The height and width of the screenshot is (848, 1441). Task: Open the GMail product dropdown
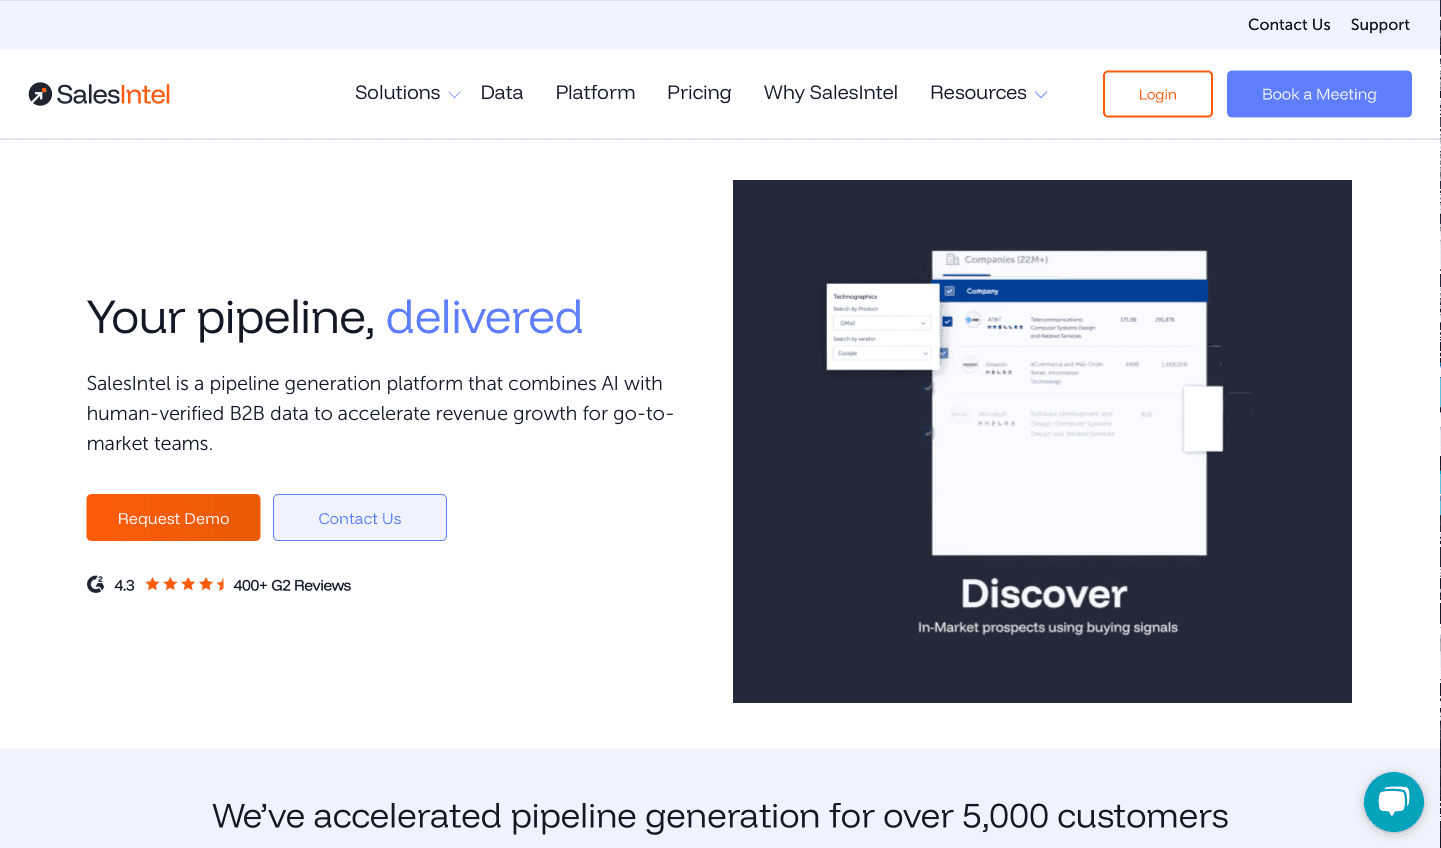click(x=882, y=323)
